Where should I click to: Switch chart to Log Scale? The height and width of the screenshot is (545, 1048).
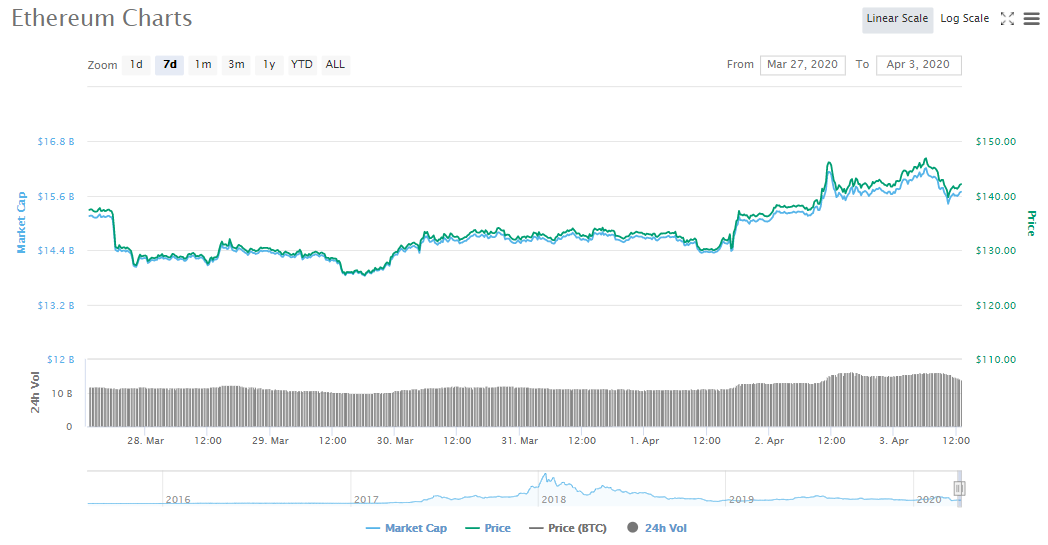point(964,19)
